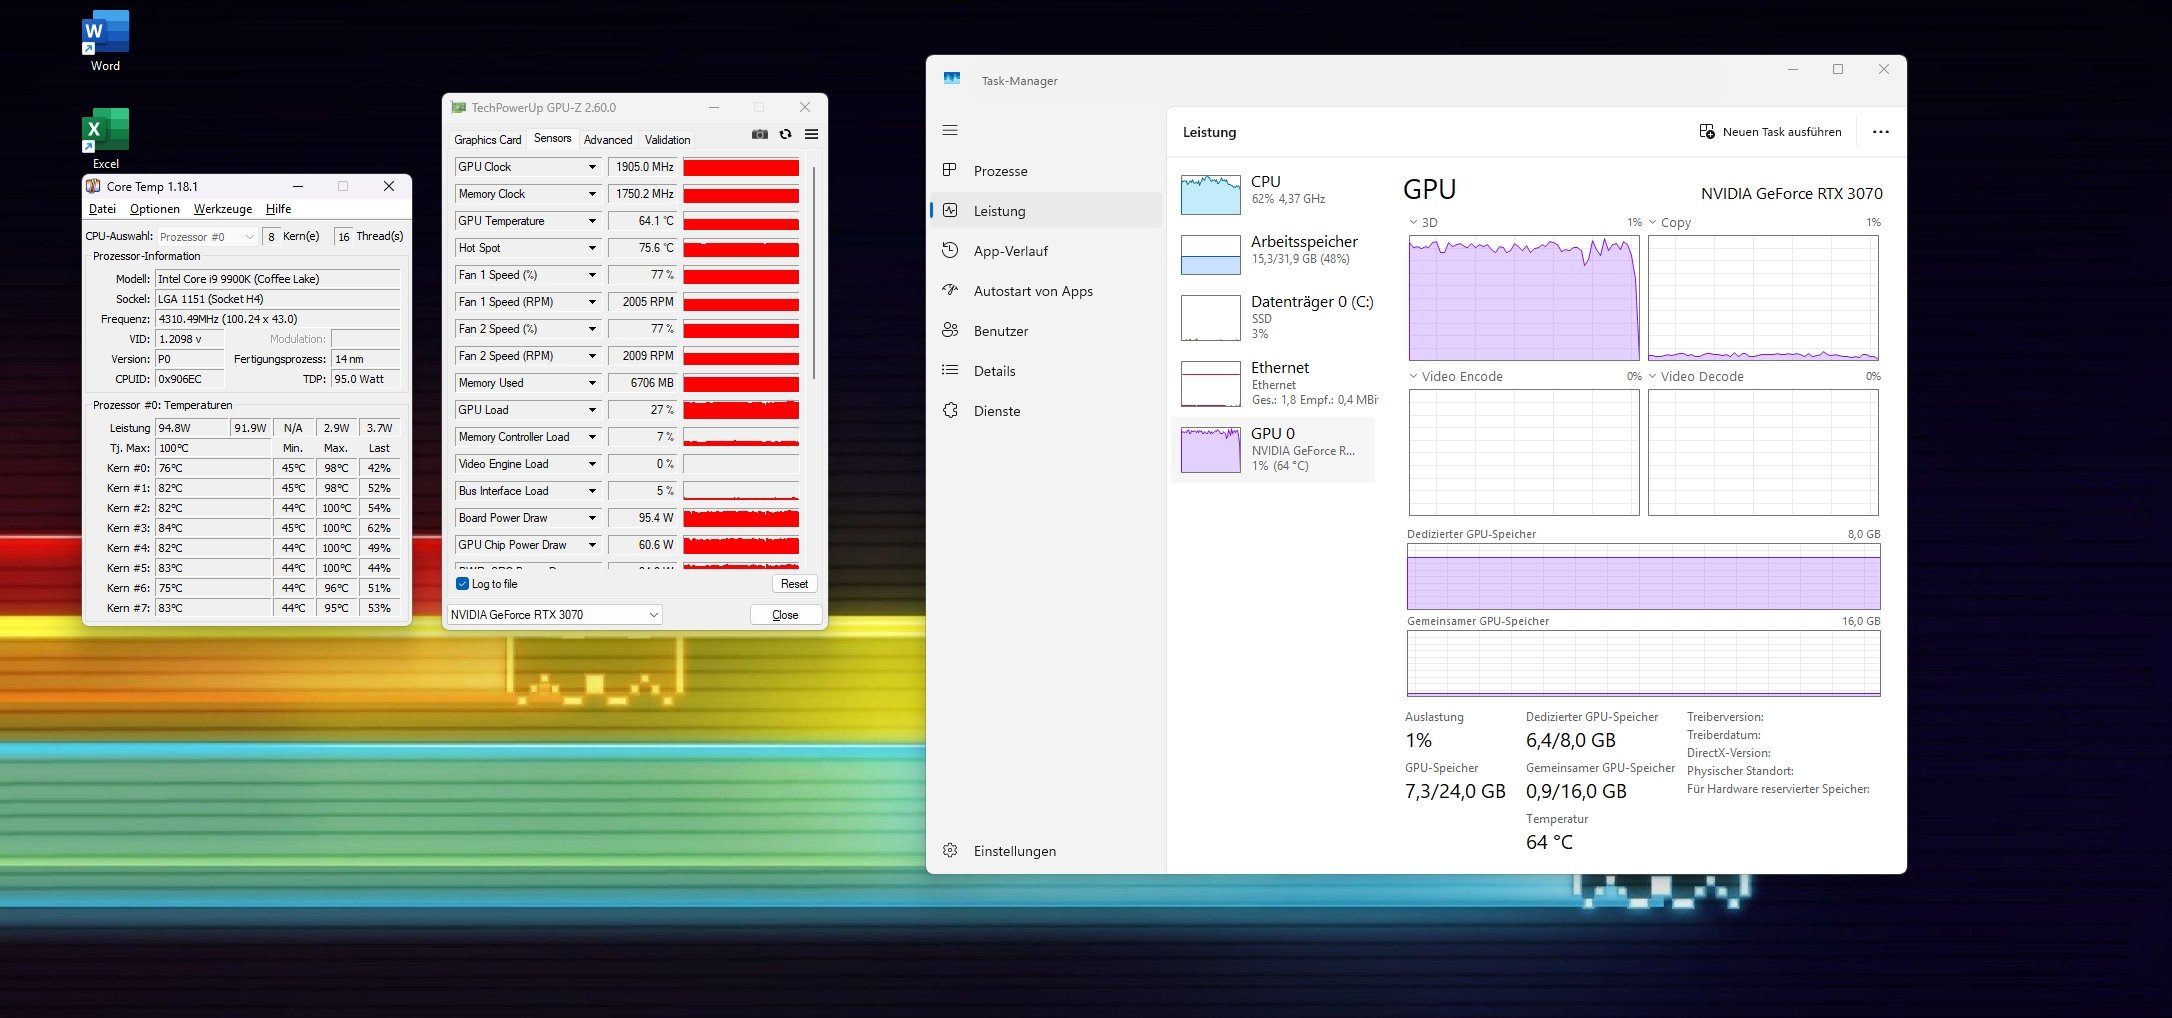Click the Reset button in GPU-Z
The height and width of the screenshot is (1018, 2172).
click(x=795, y=584)
